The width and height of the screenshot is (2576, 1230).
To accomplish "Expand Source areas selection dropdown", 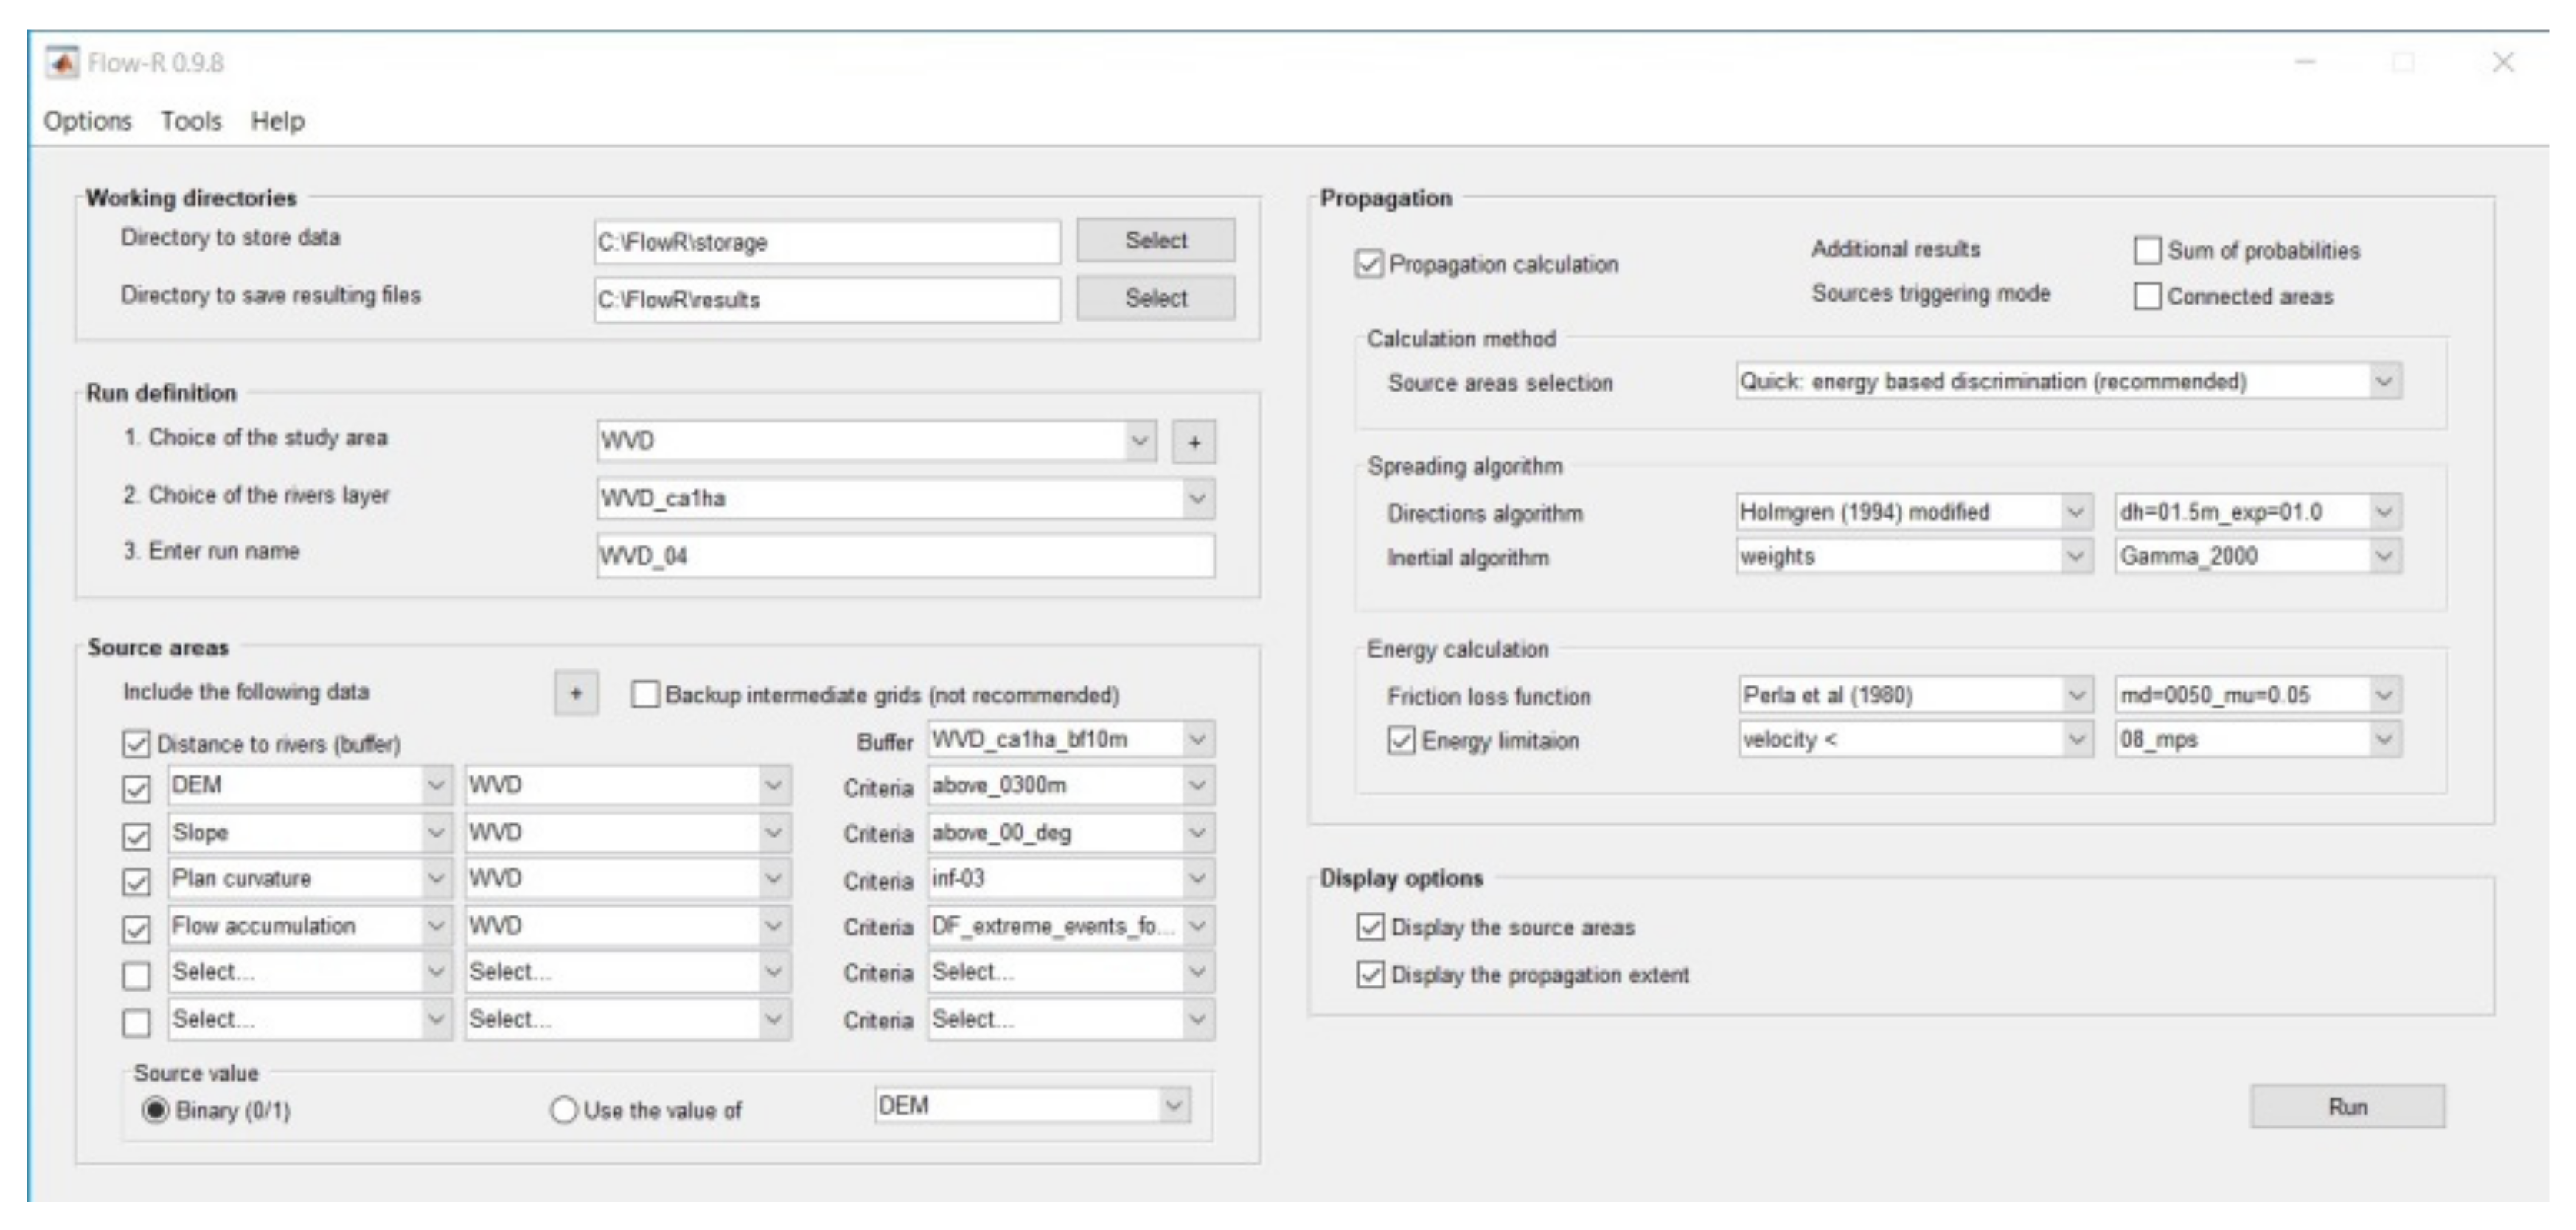I will tap(2384, 382).
